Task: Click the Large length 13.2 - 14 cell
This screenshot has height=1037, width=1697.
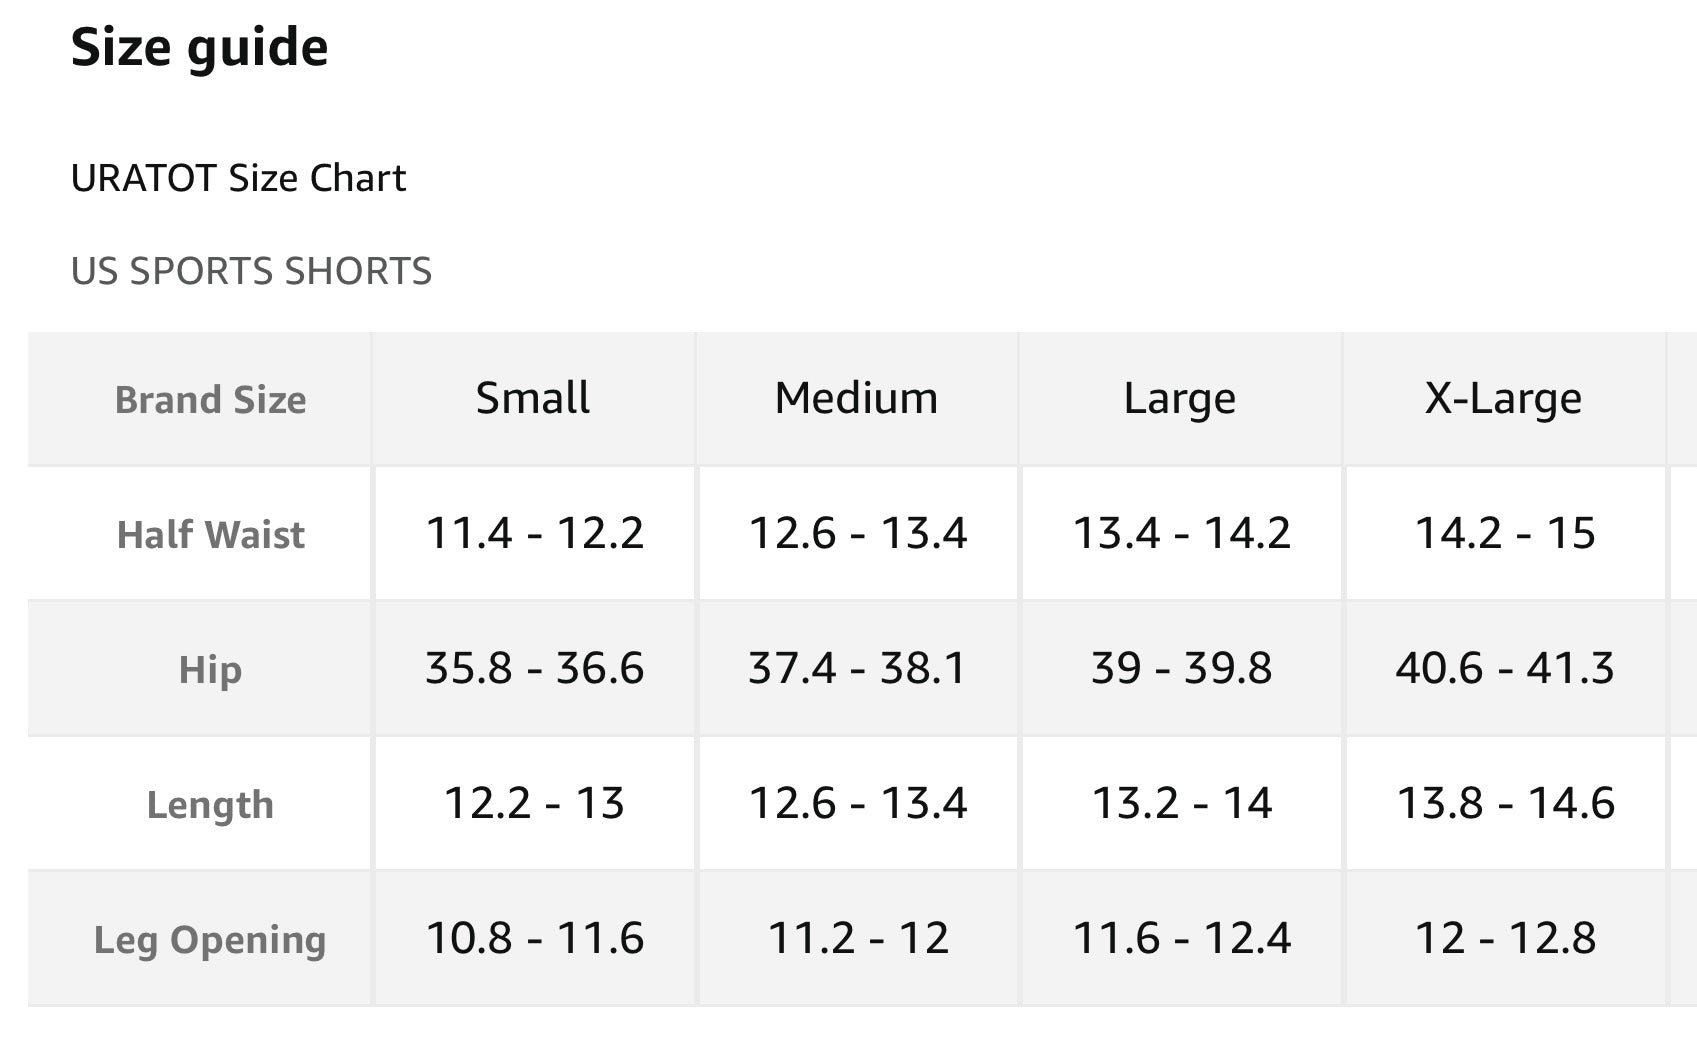Action: (1181, 803)
